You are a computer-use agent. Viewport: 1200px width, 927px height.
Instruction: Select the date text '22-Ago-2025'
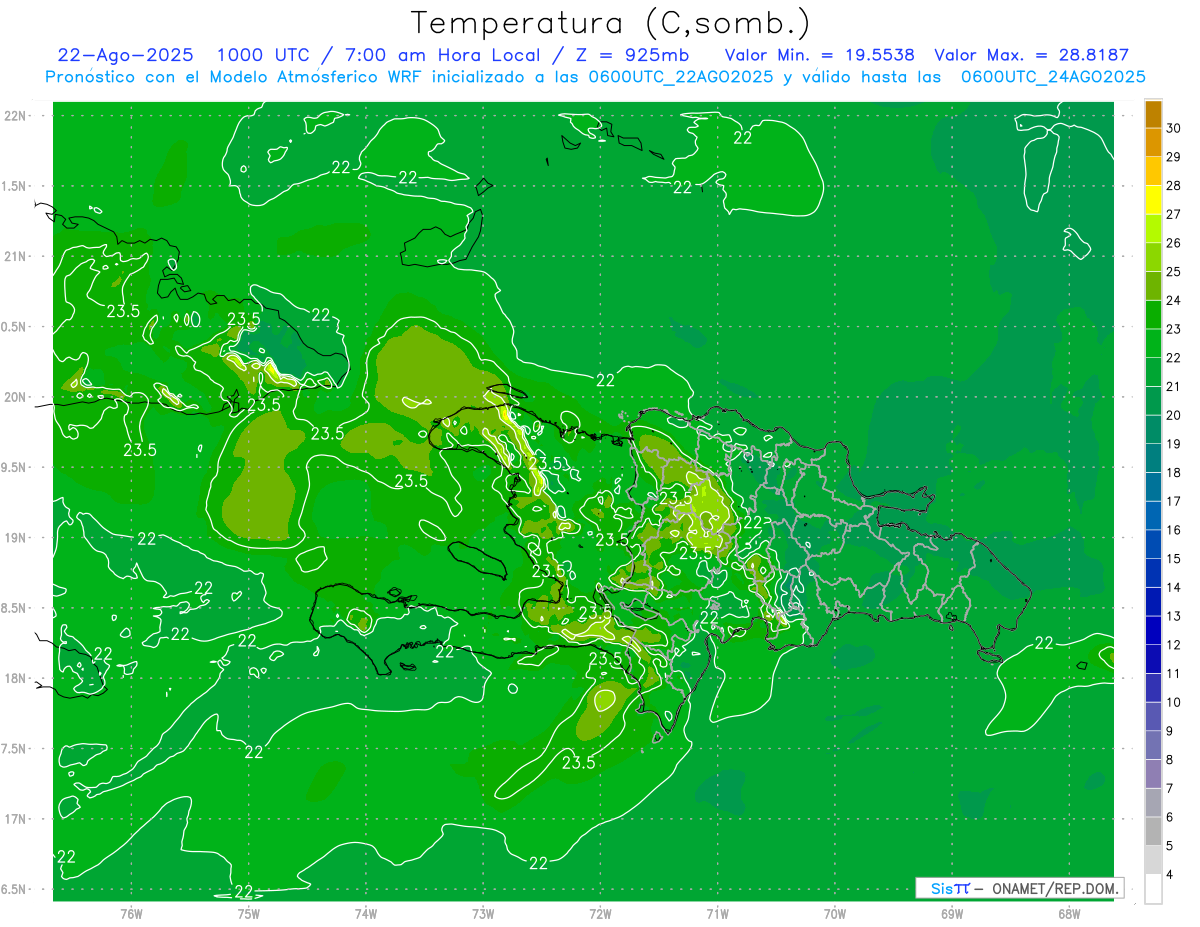[126, 55]
